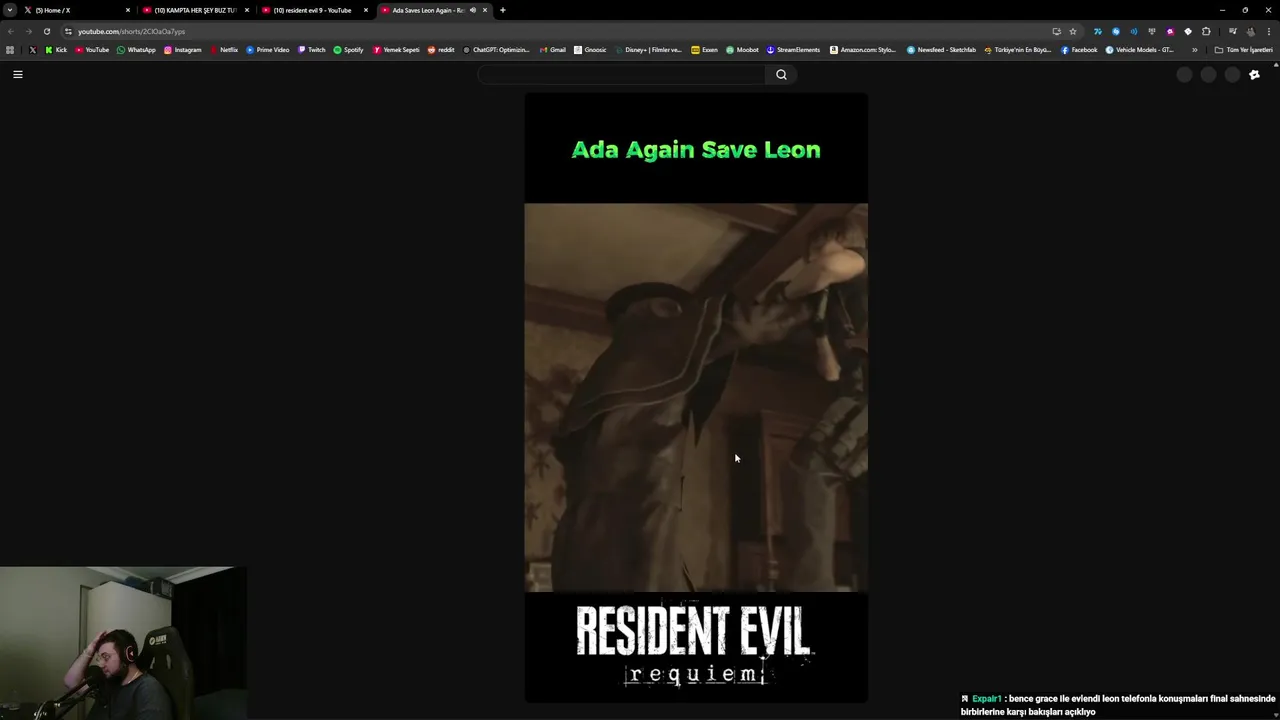
Task: Open the media control playlist icon
Action: [x=1232, y=31]
